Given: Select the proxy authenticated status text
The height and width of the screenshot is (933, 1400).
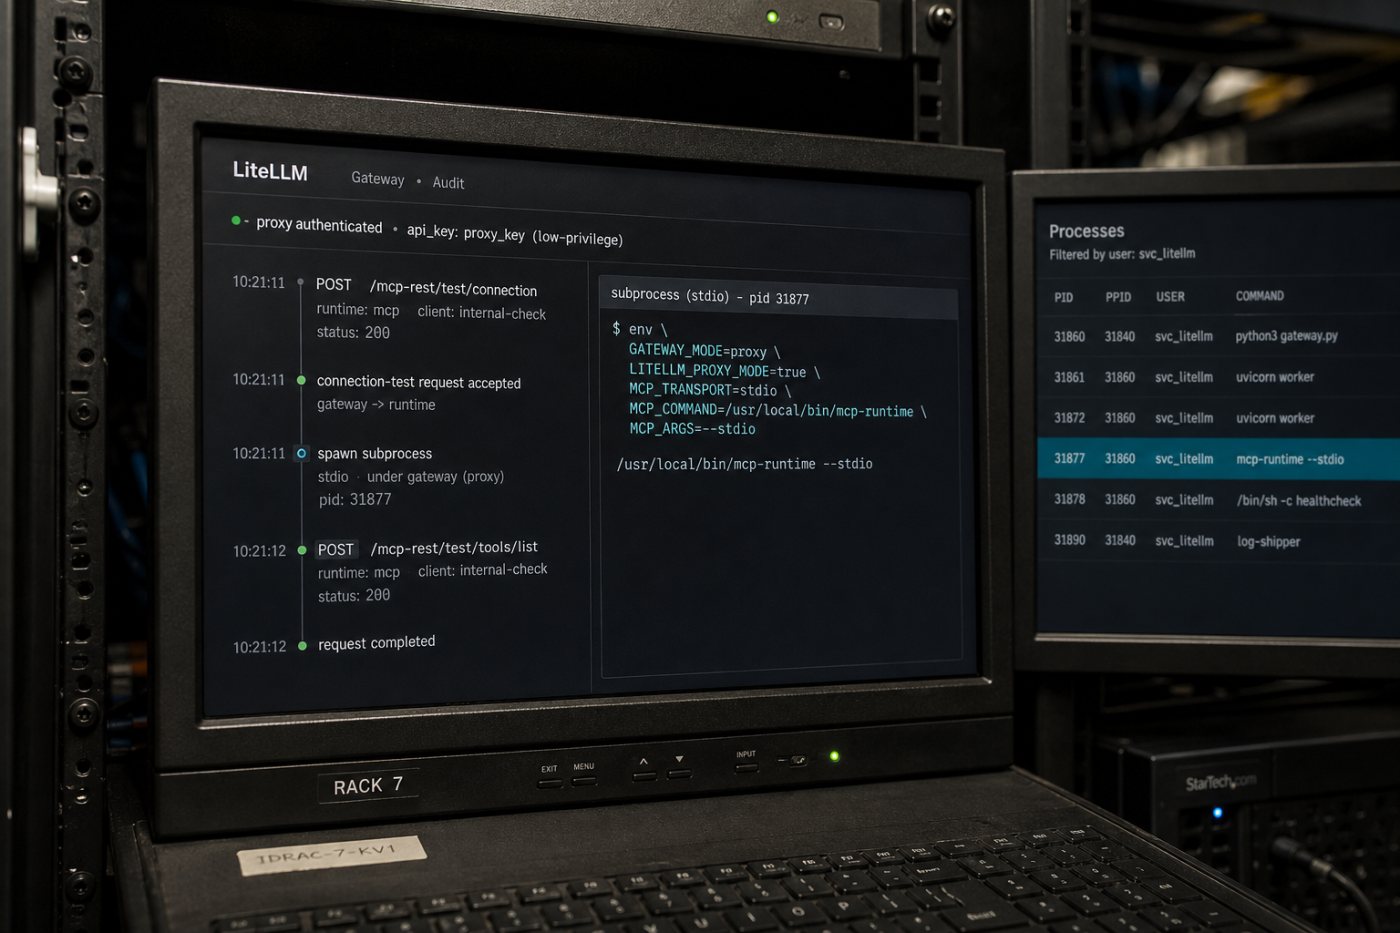Looking at the screenshot, I should pos(319,225).
